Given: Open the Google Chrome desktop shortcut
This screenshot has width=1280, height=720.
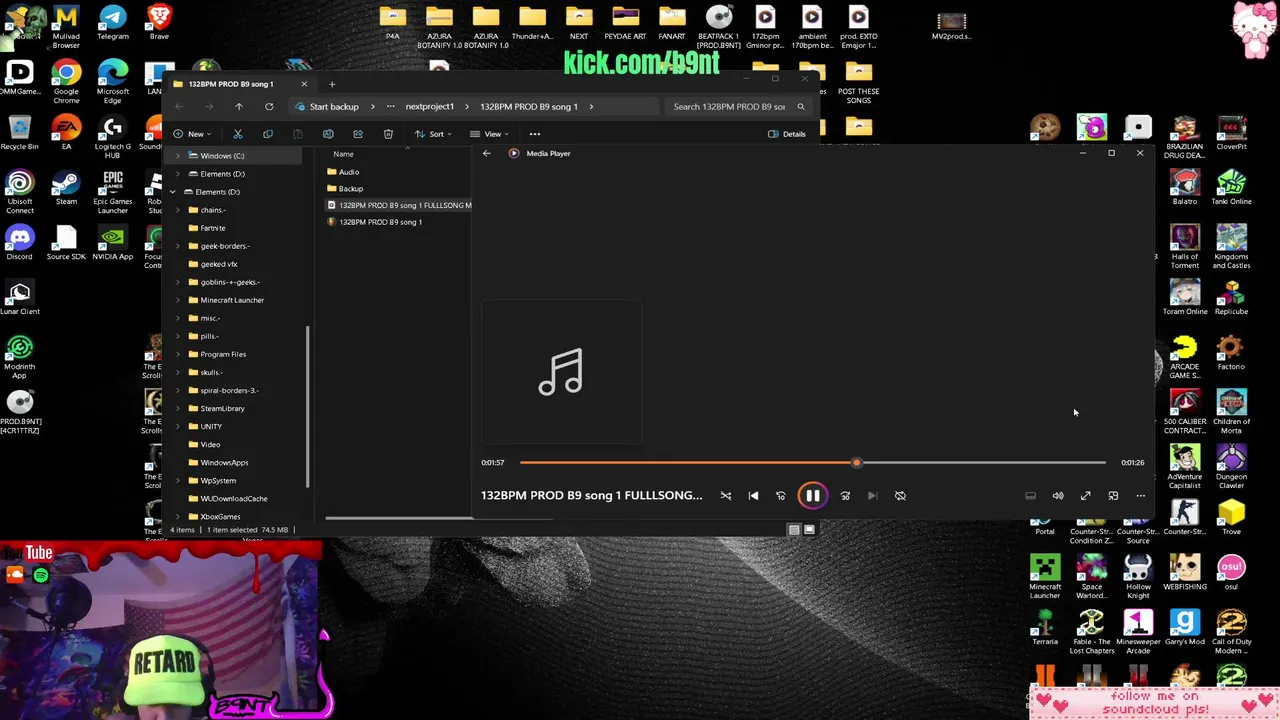Looking at the screenshot, I should (66, 82).
